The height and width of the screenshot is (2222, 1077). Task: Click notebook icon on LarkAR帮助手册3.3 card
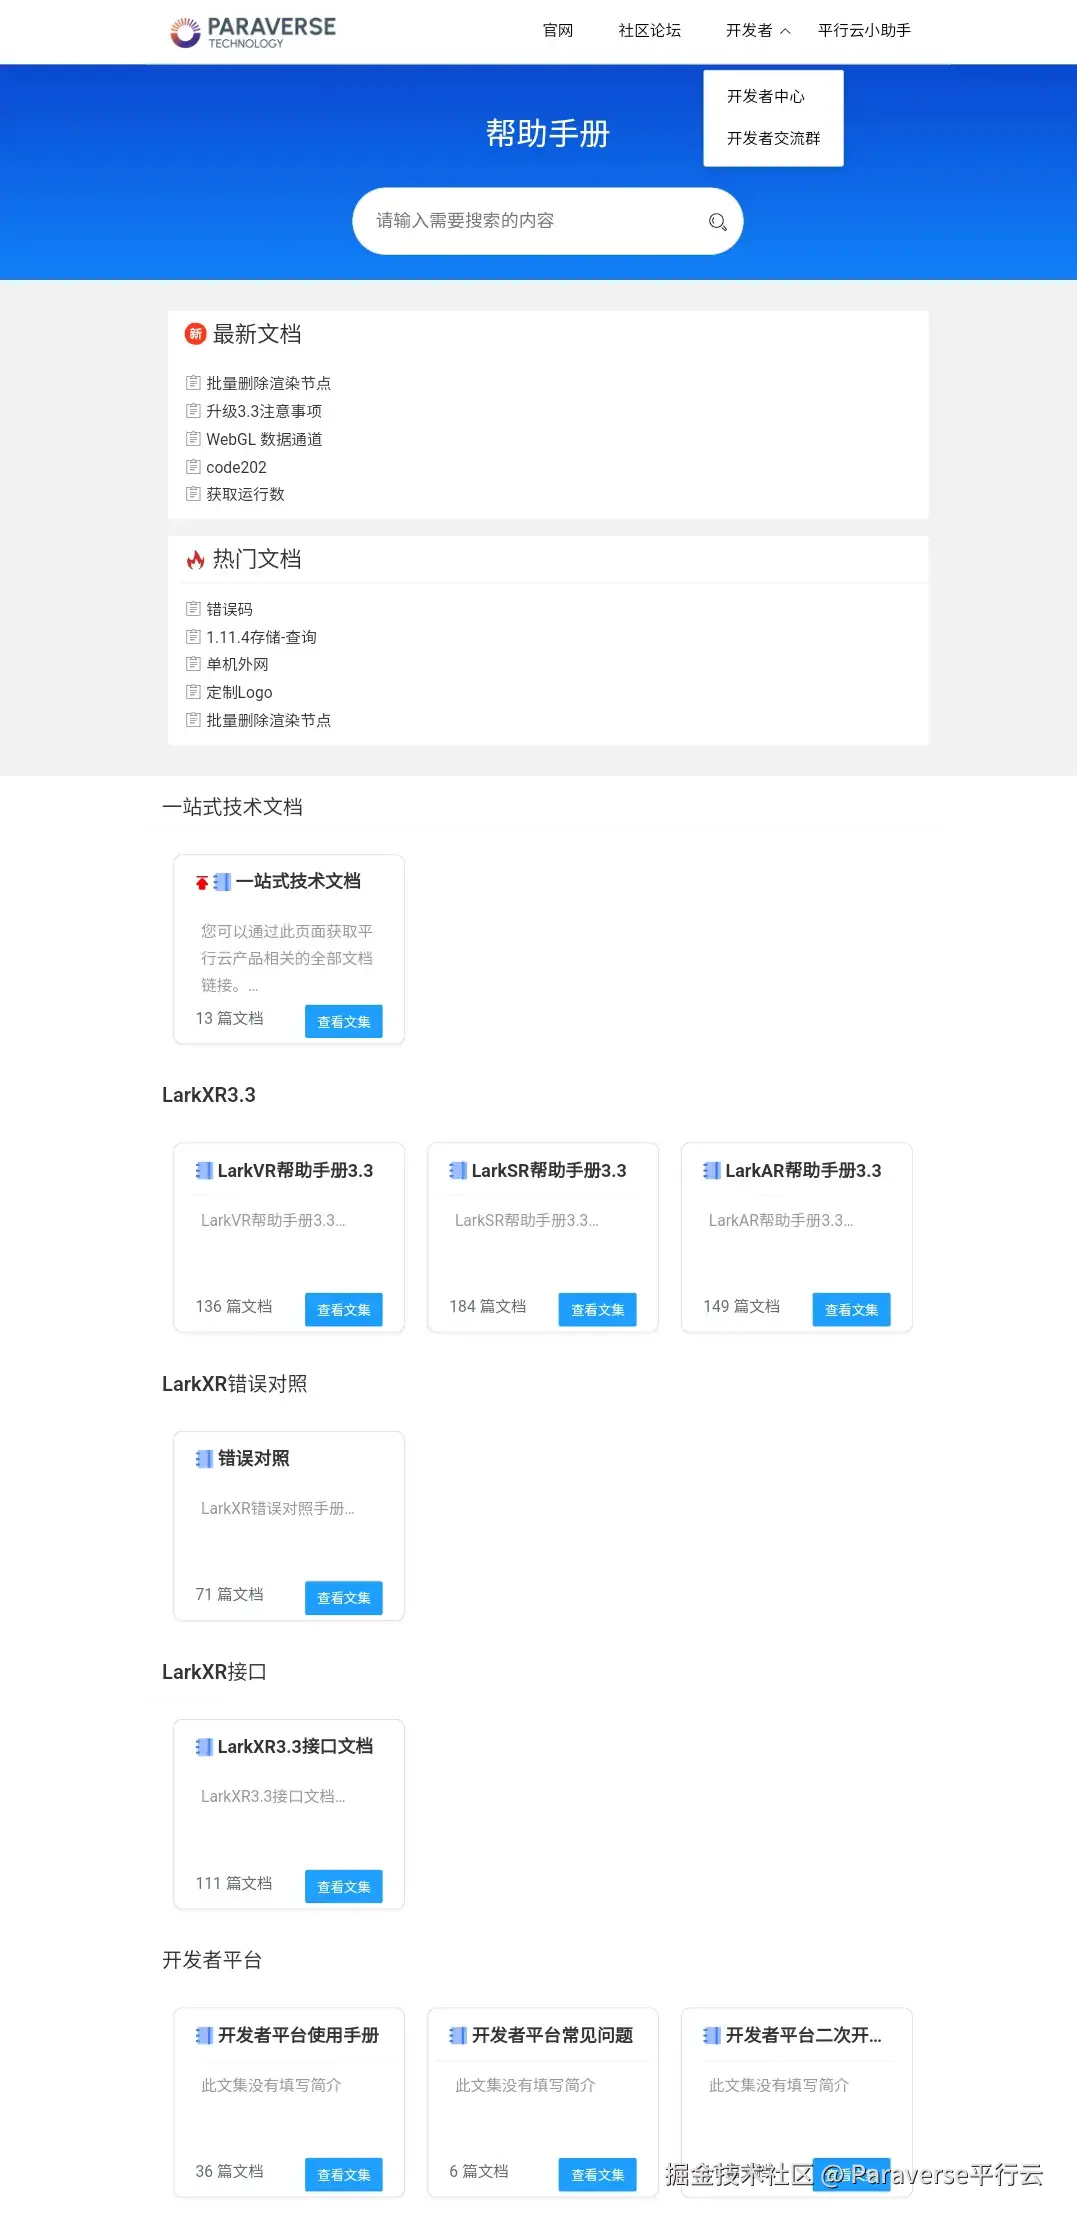pyautogui.click(x=712, y=1171)
